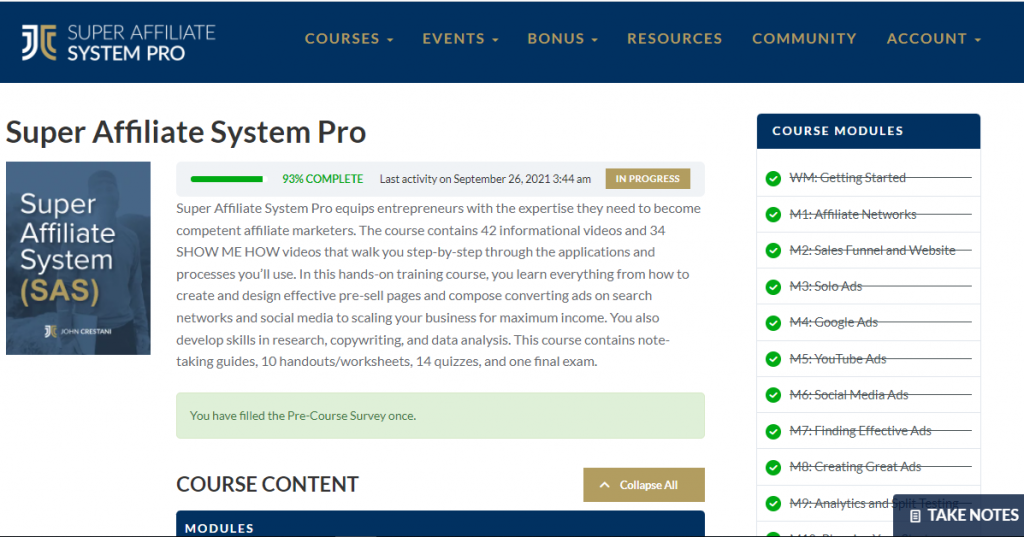
Task: Click the checkmark next to M6: Social Media Ads
Action: pyautogui.click(x=773, y=395)
